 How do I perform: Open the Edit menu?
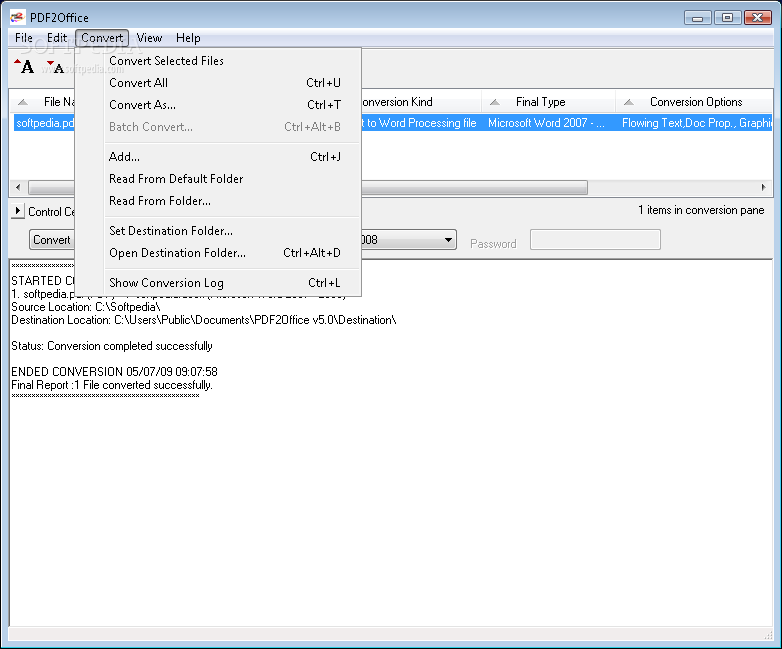pyautogui.click(x=57, y=38)
